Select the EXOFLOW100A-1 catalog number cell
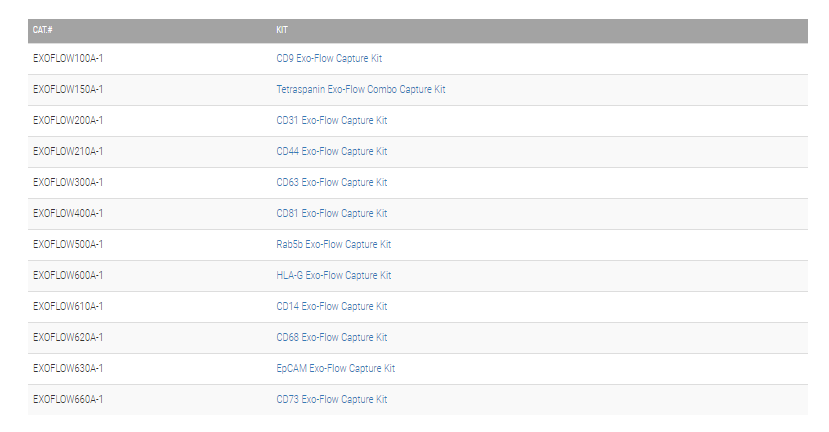The height and width of the screenshot is (432, 829). point(68,59)
